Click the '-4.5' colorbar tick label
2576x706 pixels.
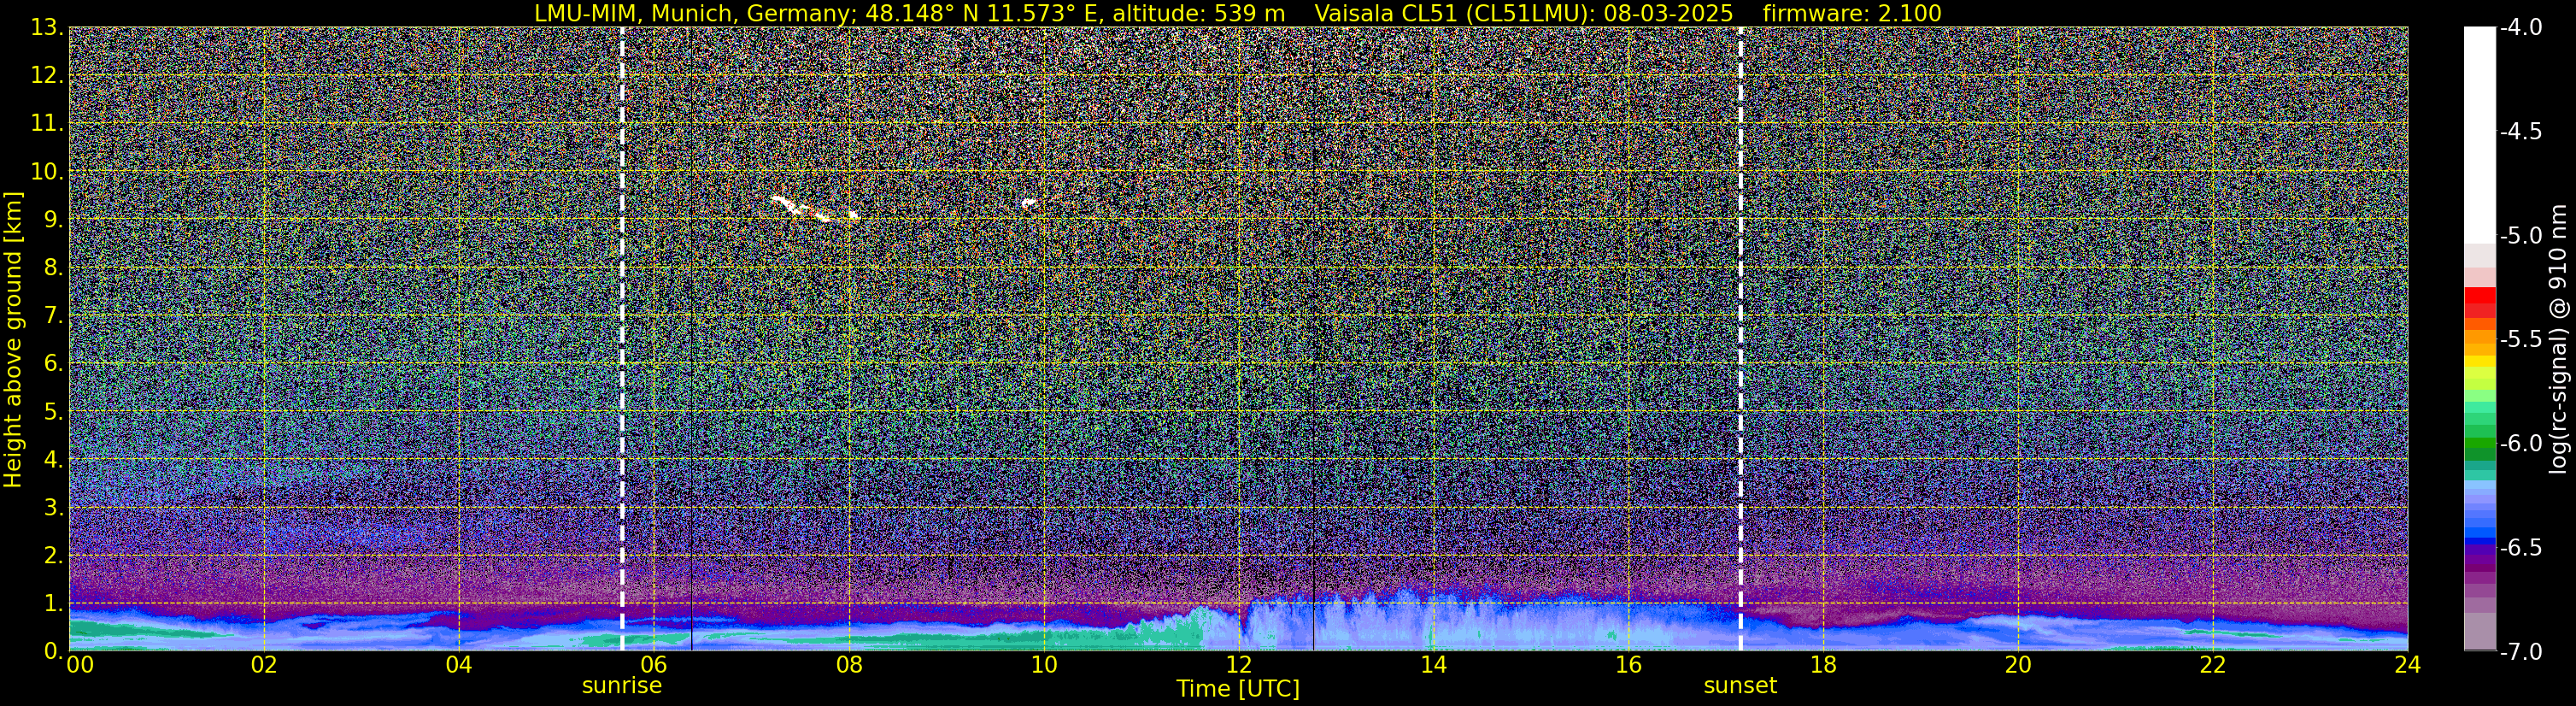(2520, 132)
